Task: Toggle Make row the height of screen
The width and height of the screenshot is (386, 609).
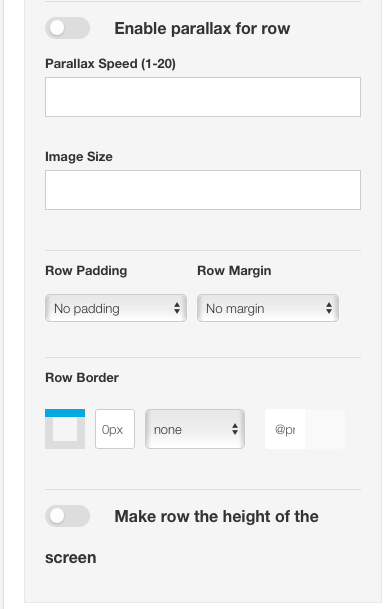Action: (x=68, y=516)
